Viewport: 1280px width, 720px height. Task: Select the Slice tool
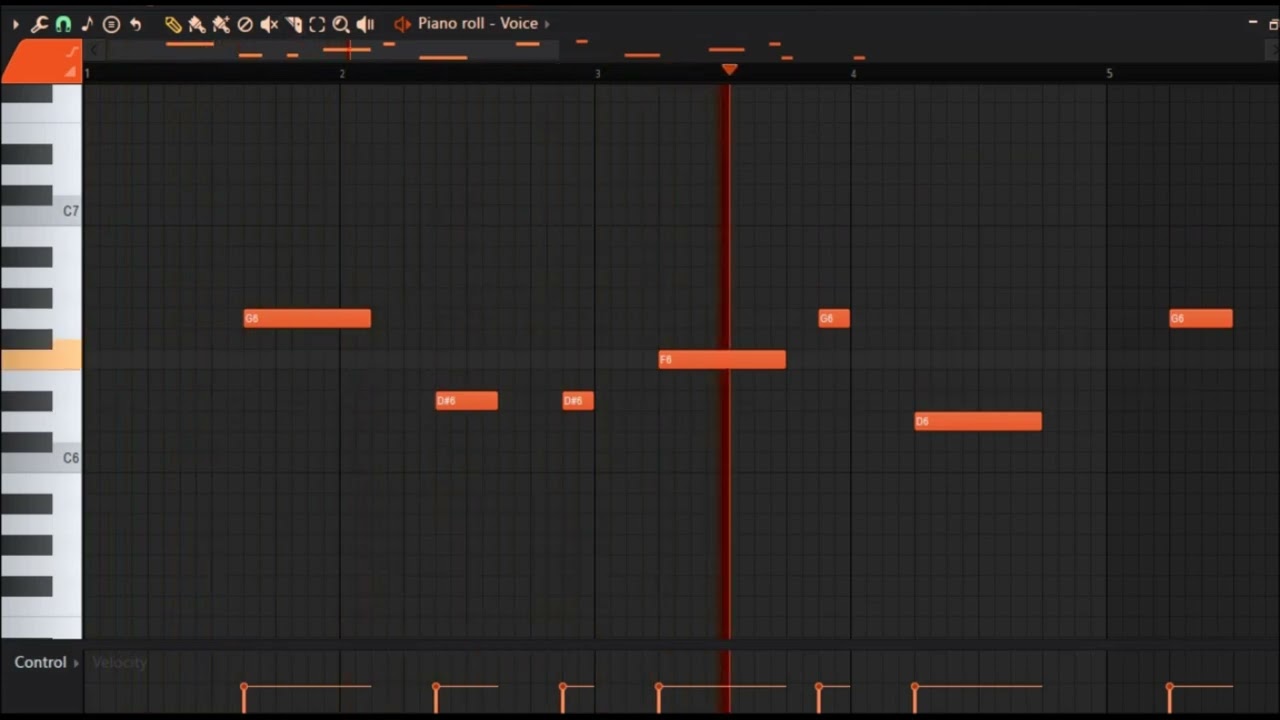click(293, 24)
